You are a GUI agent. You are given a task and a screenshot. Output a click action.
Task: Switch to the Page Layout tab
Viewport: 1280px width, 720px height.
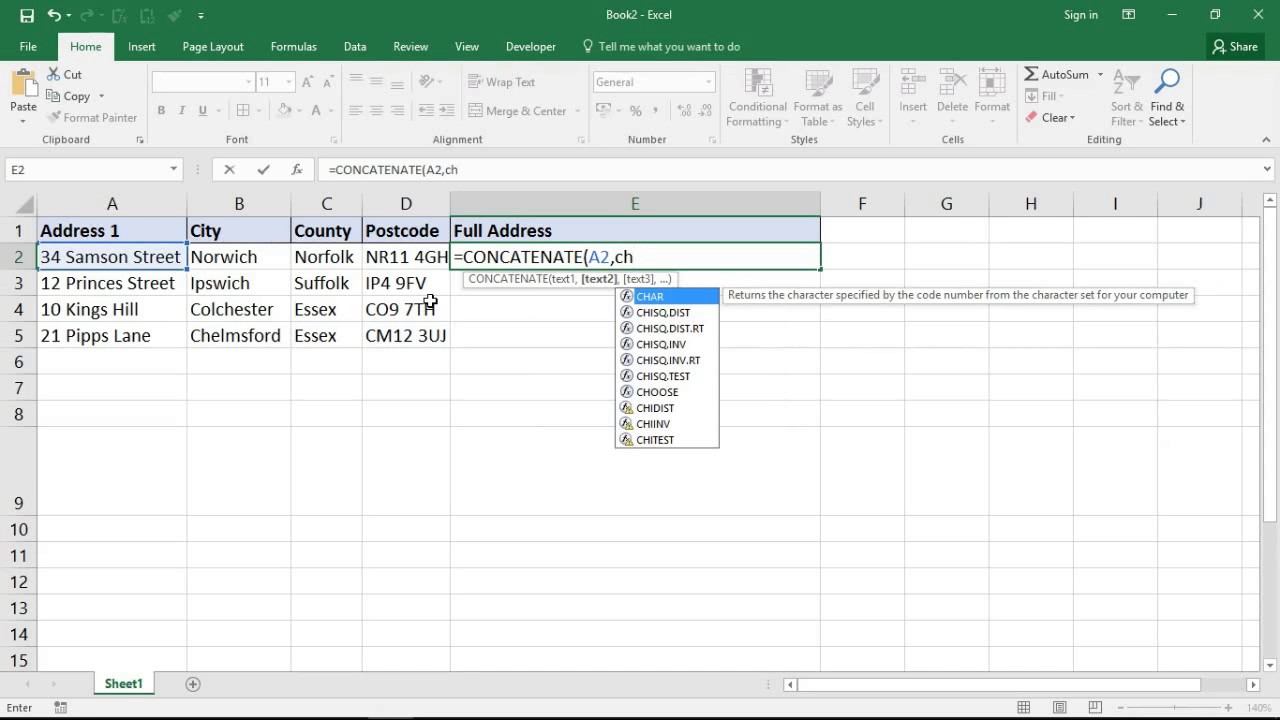point(213,47)
